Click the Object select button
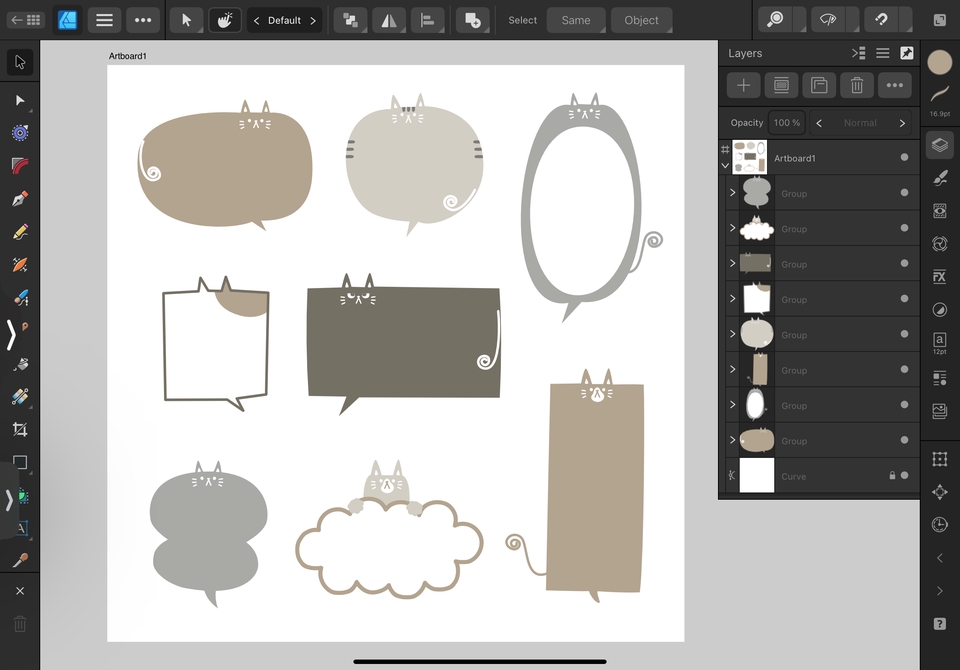960x670 pixels. (641, 20)
